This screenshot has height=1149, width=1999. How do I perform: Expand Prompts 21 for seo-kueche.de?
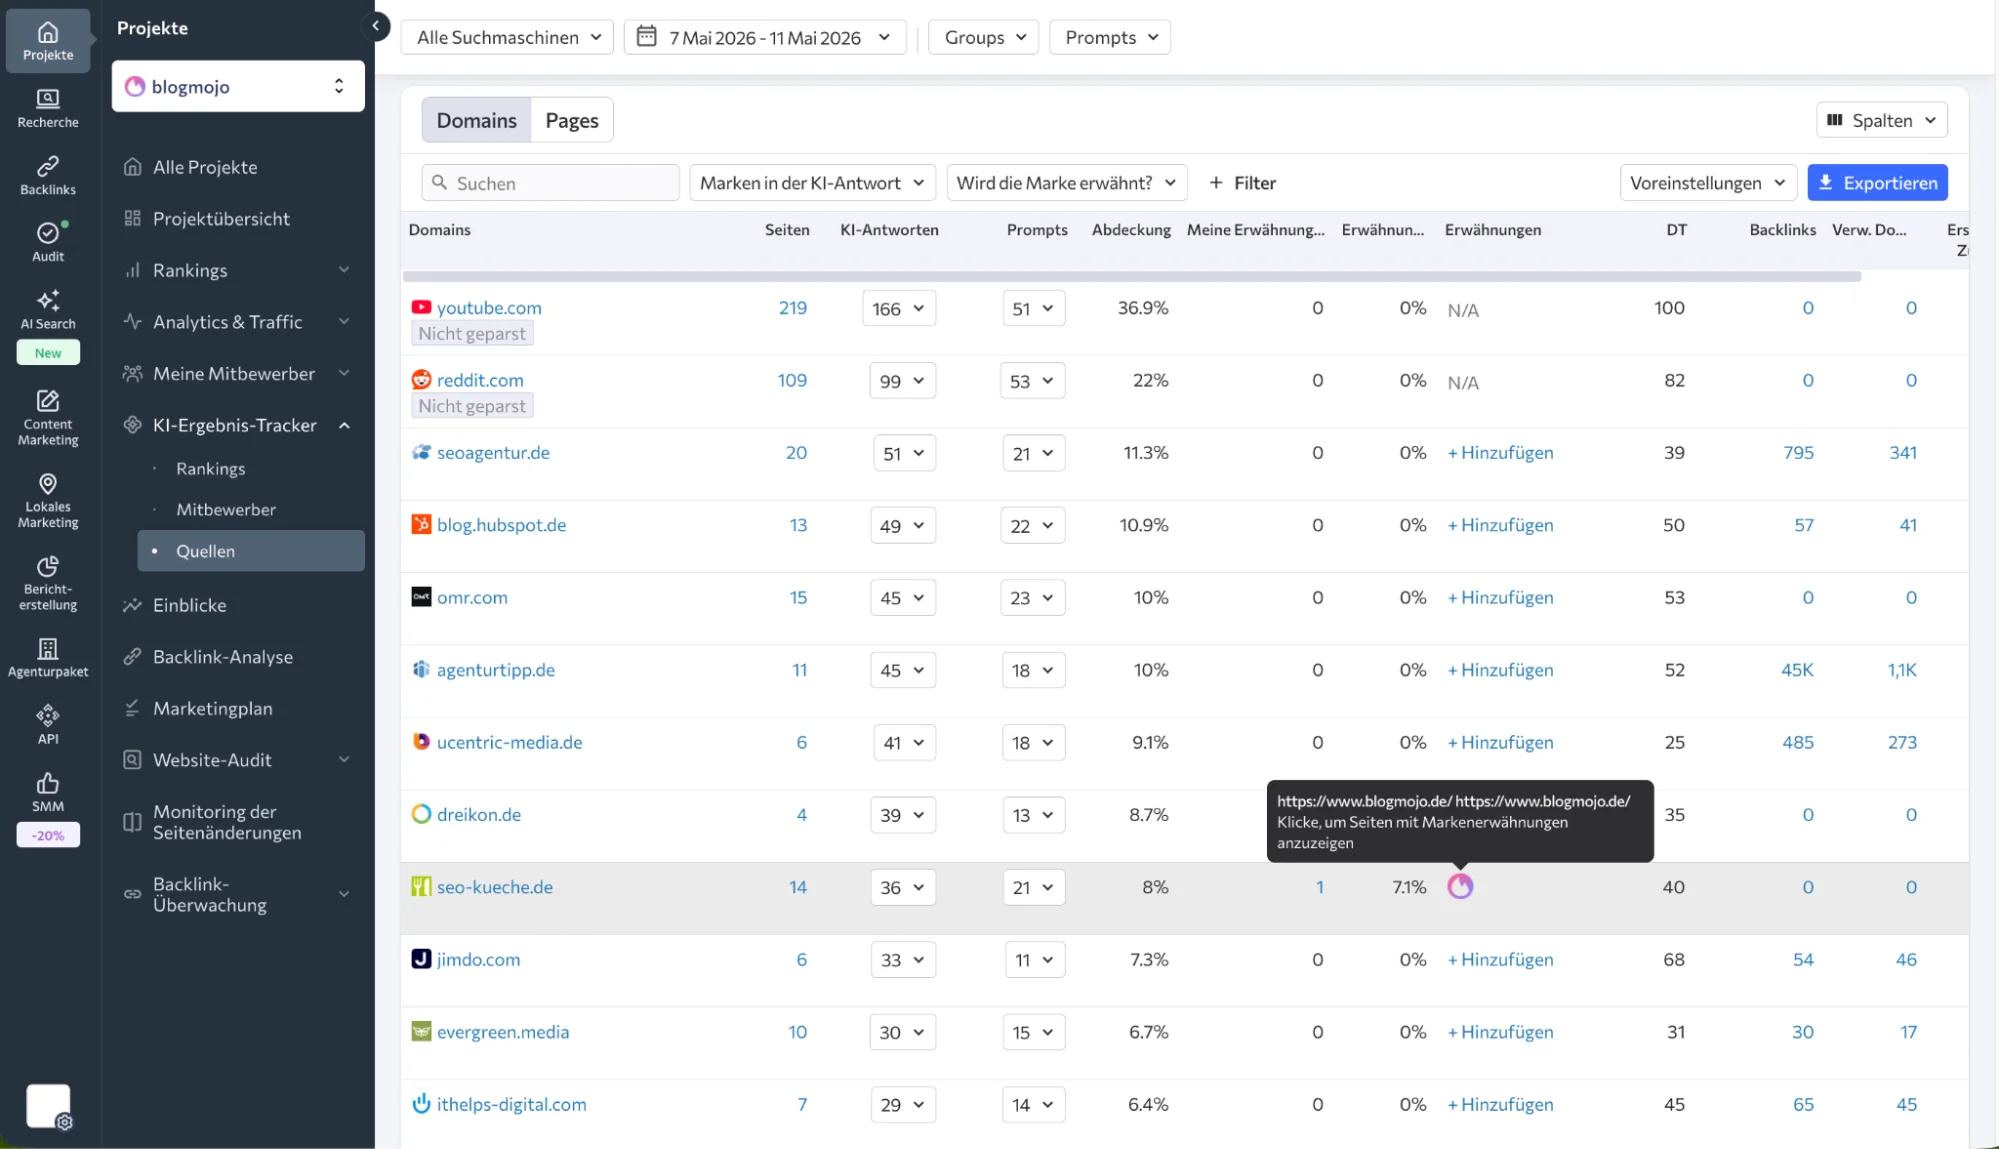(x=1033, y=887)
